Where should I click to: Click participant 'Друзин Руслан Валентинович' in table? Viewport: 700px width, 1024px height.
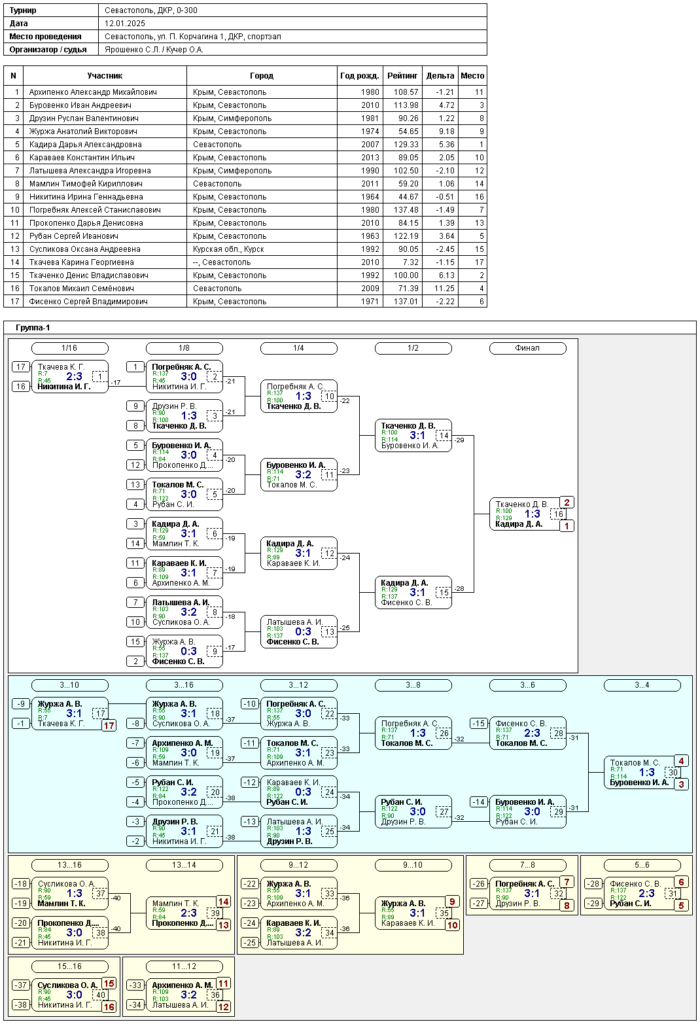click(84, 118)
